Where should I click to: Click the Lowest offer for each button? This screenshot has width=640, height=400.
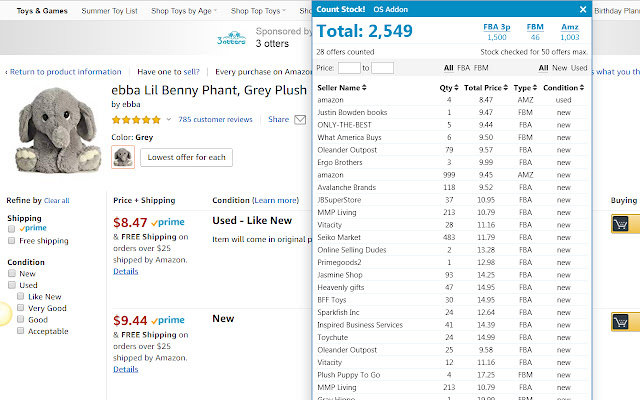coord(187,157)
